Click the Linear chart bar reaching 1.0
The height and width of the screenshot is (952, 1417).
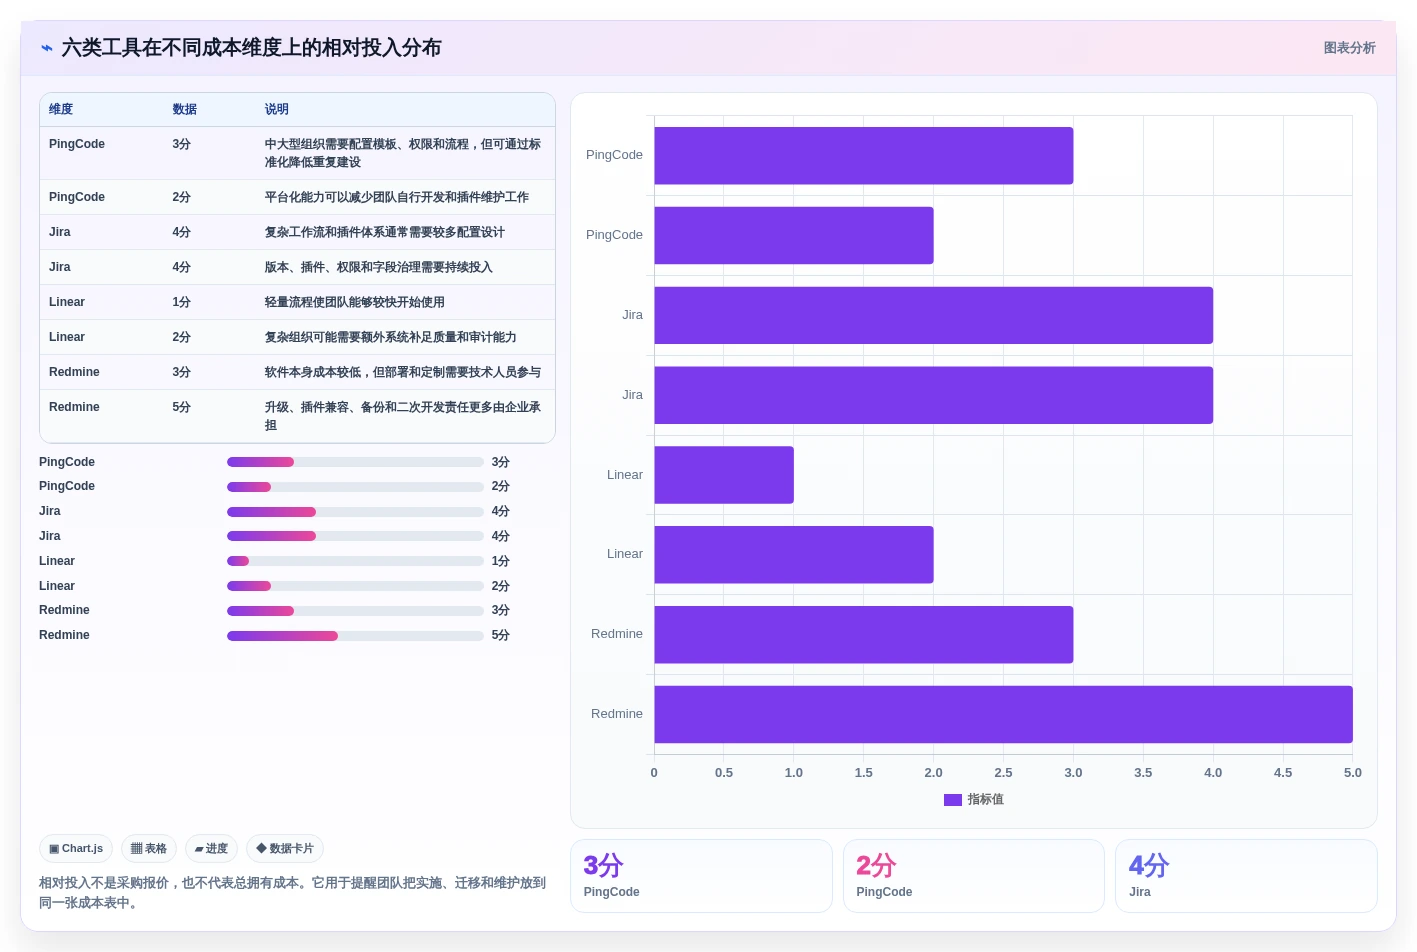[724, 475]
